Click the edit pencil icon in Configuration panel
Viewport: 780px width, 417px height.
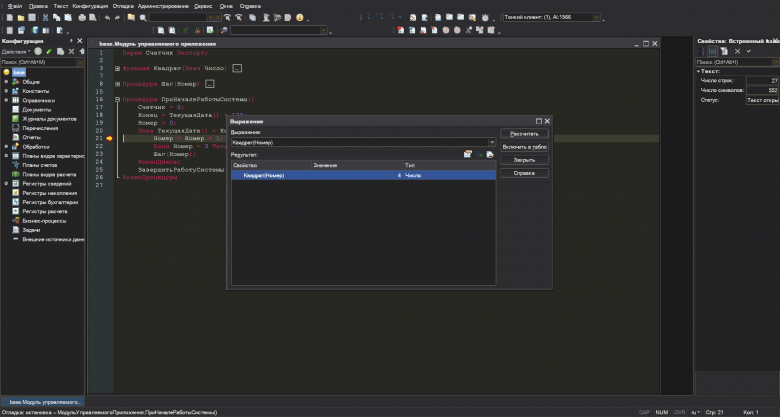49,51
